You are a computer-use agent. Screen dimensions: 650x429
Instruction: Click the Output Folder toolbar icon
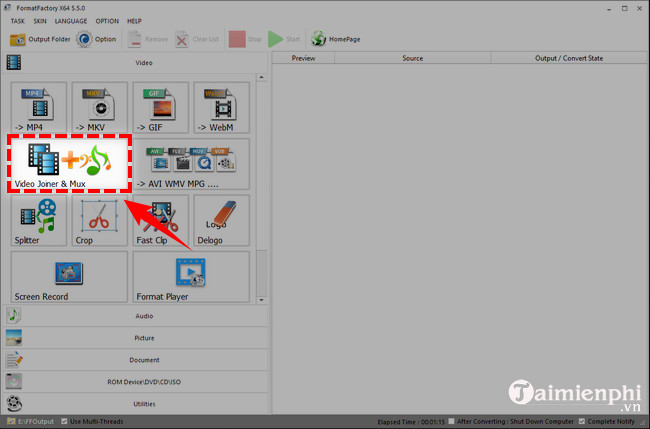point(18,39)
